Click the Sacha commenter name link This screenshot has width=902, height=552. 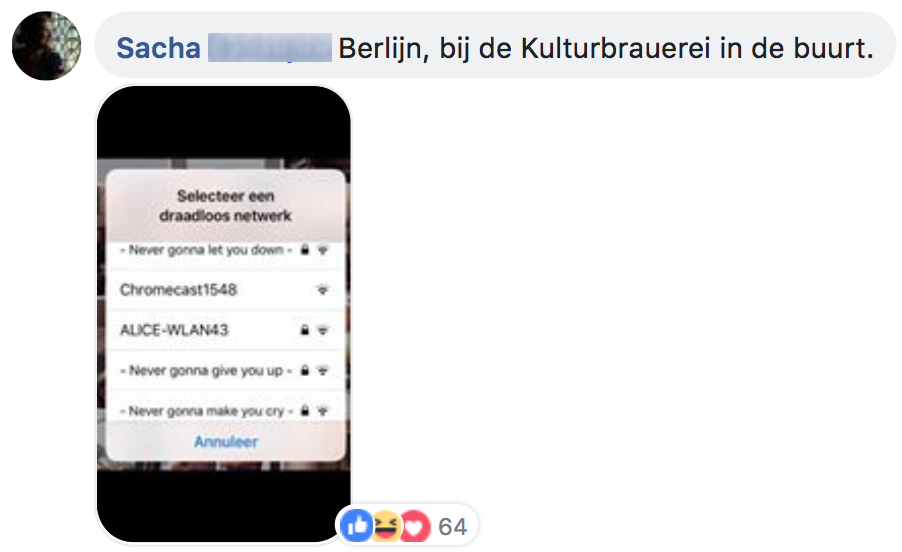[x=158, y=48]
